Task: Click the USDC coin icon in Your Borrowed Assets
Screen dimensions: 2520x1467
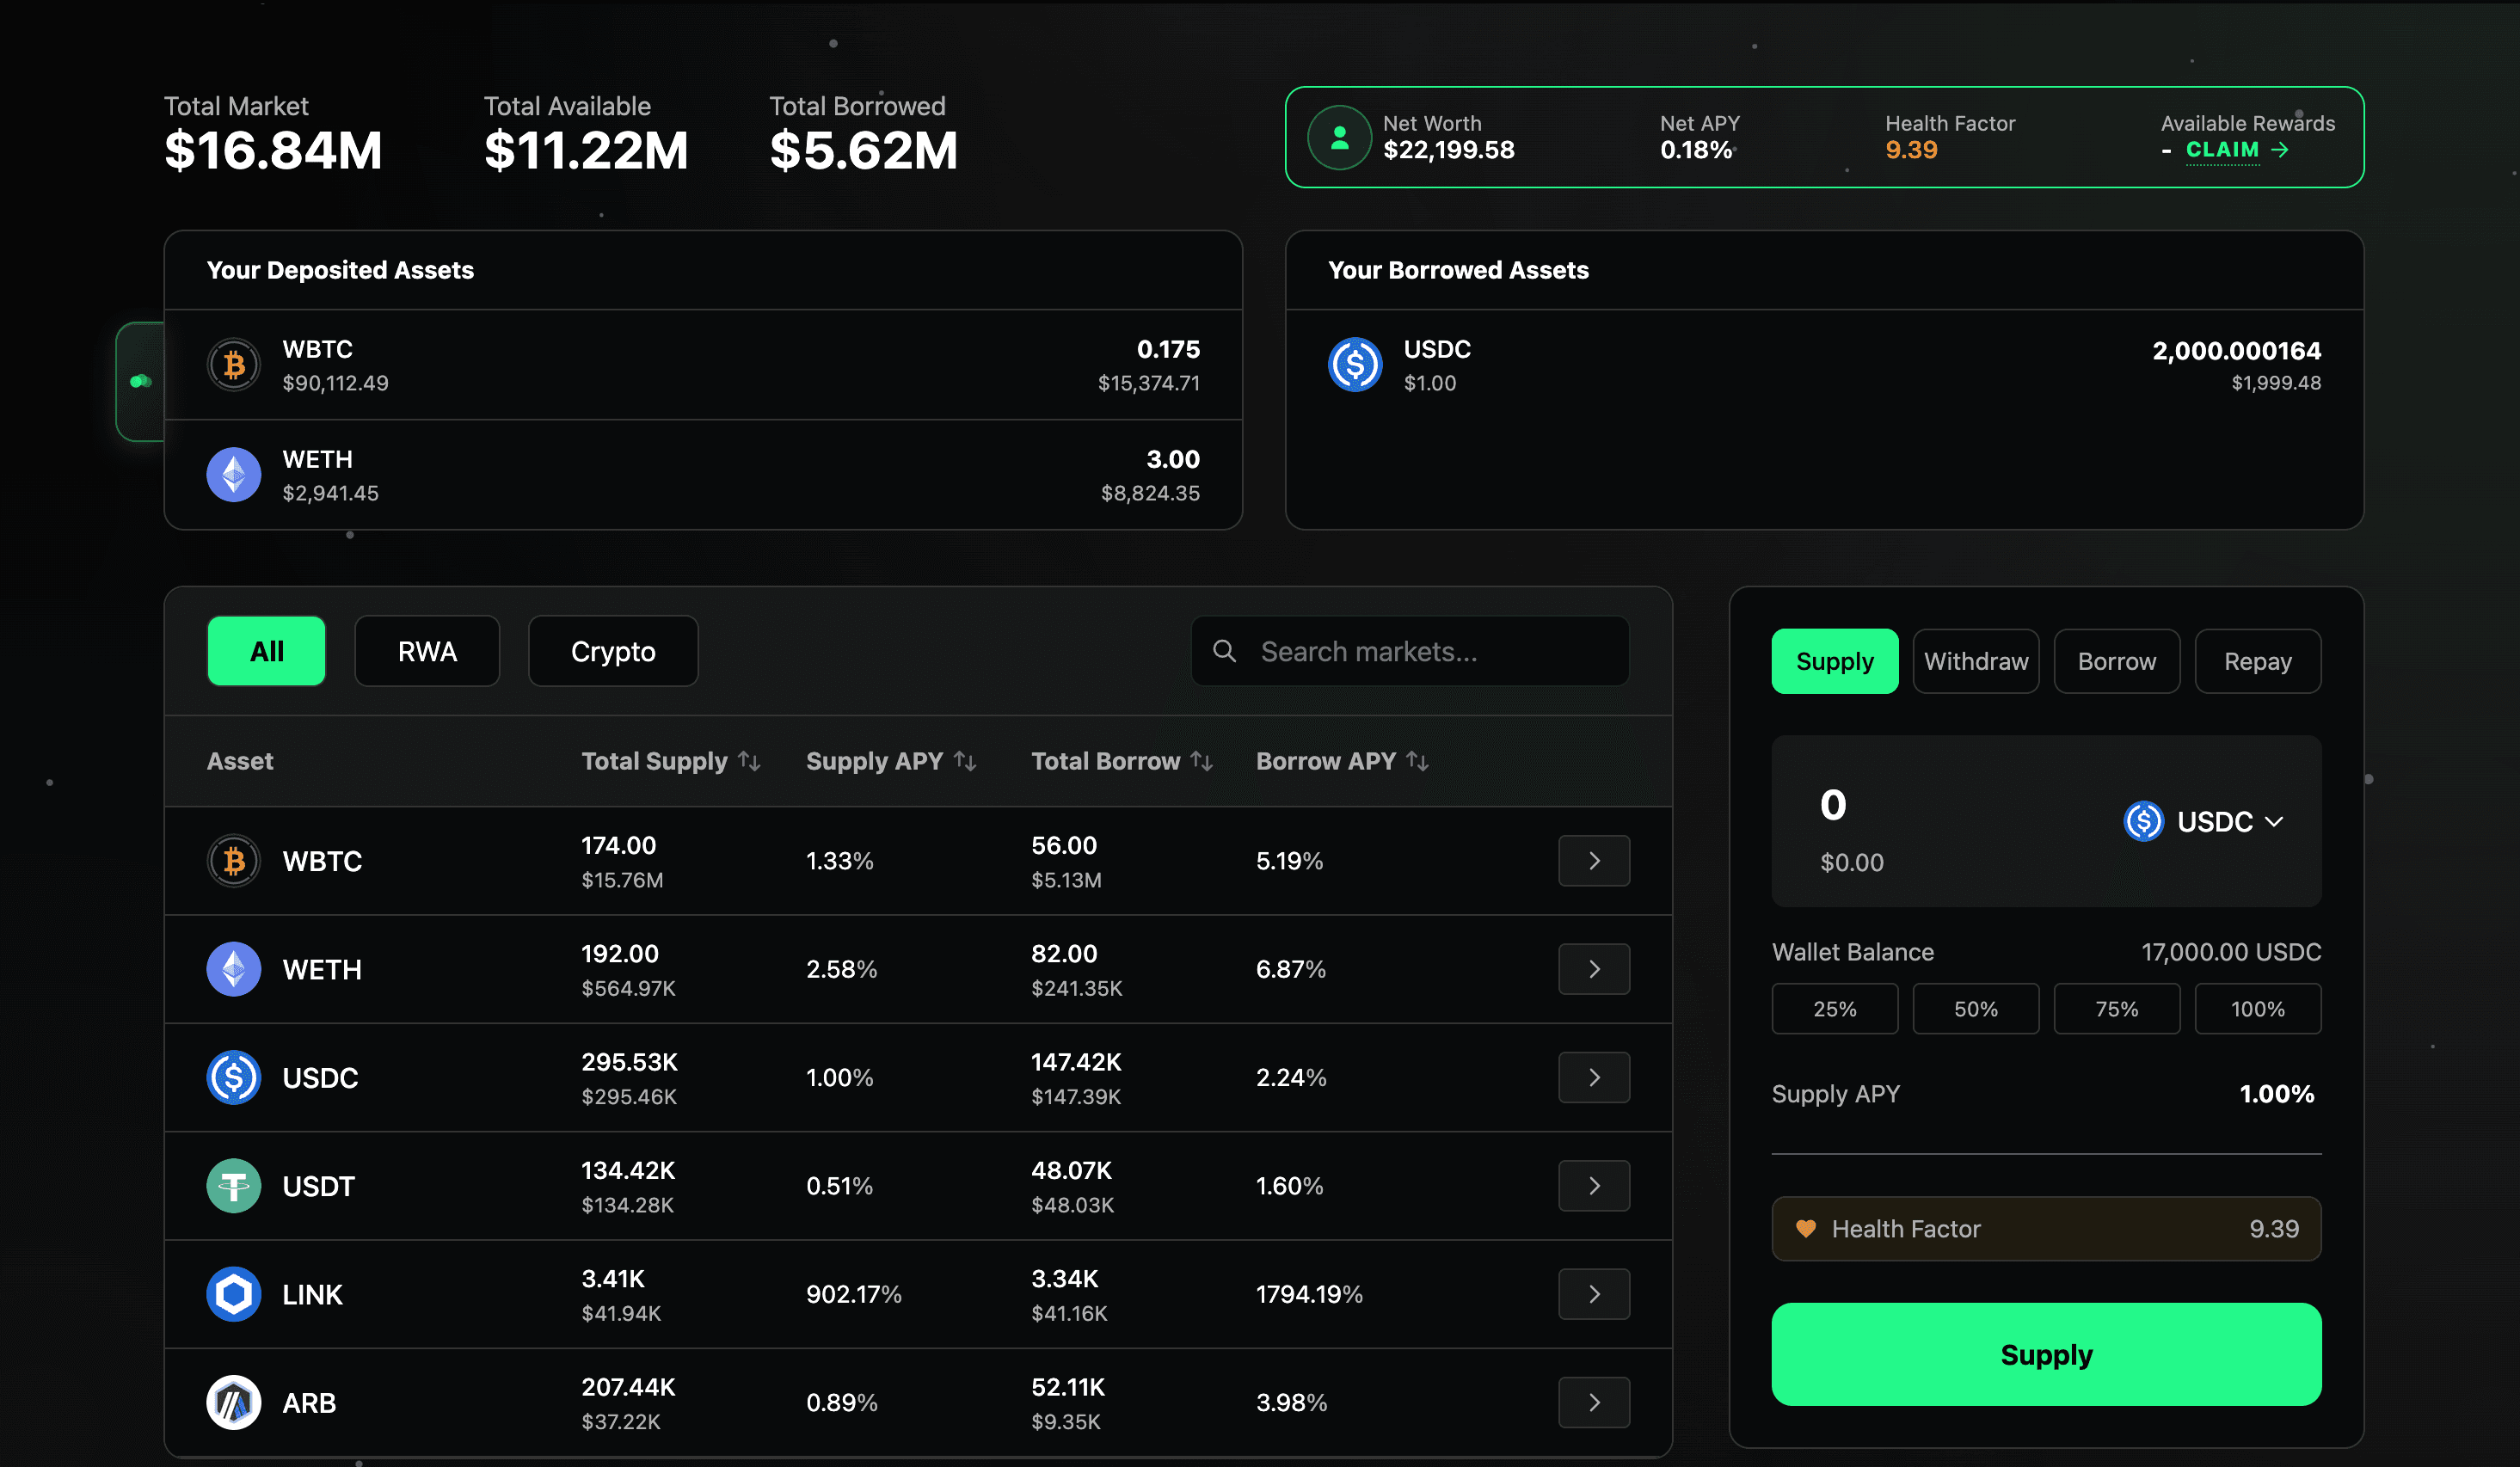Action: click(x=1355, y=364)
